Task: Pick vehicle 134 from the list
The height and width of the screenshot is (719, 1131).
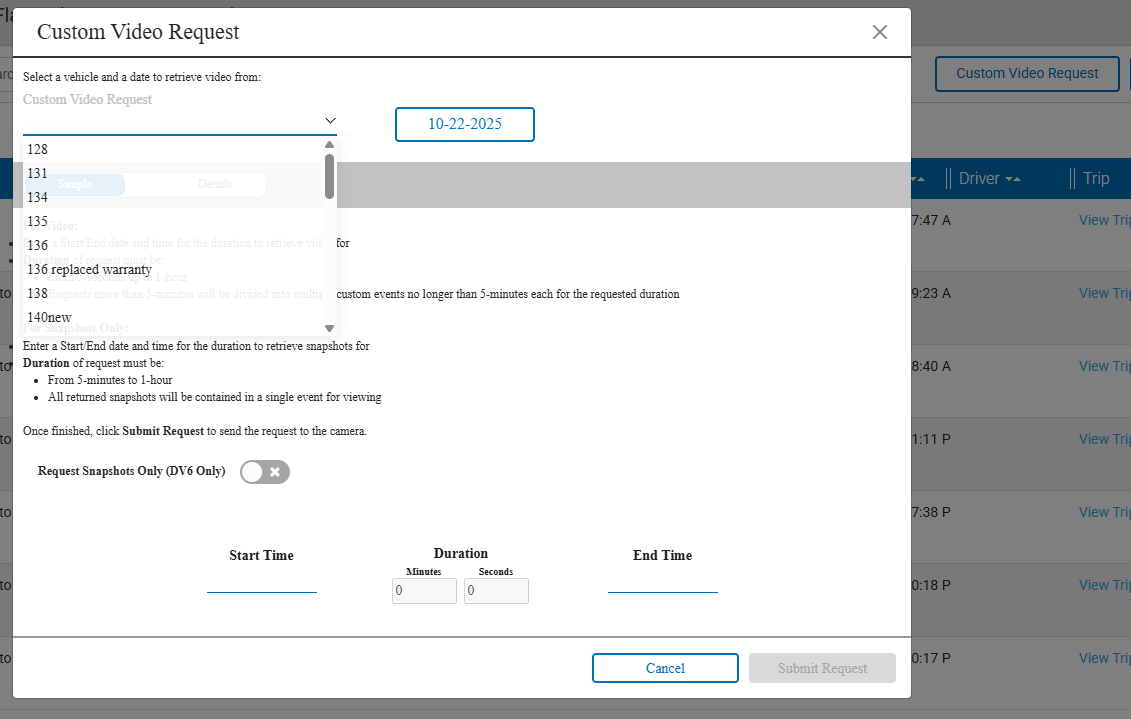Action: point(38,197)
